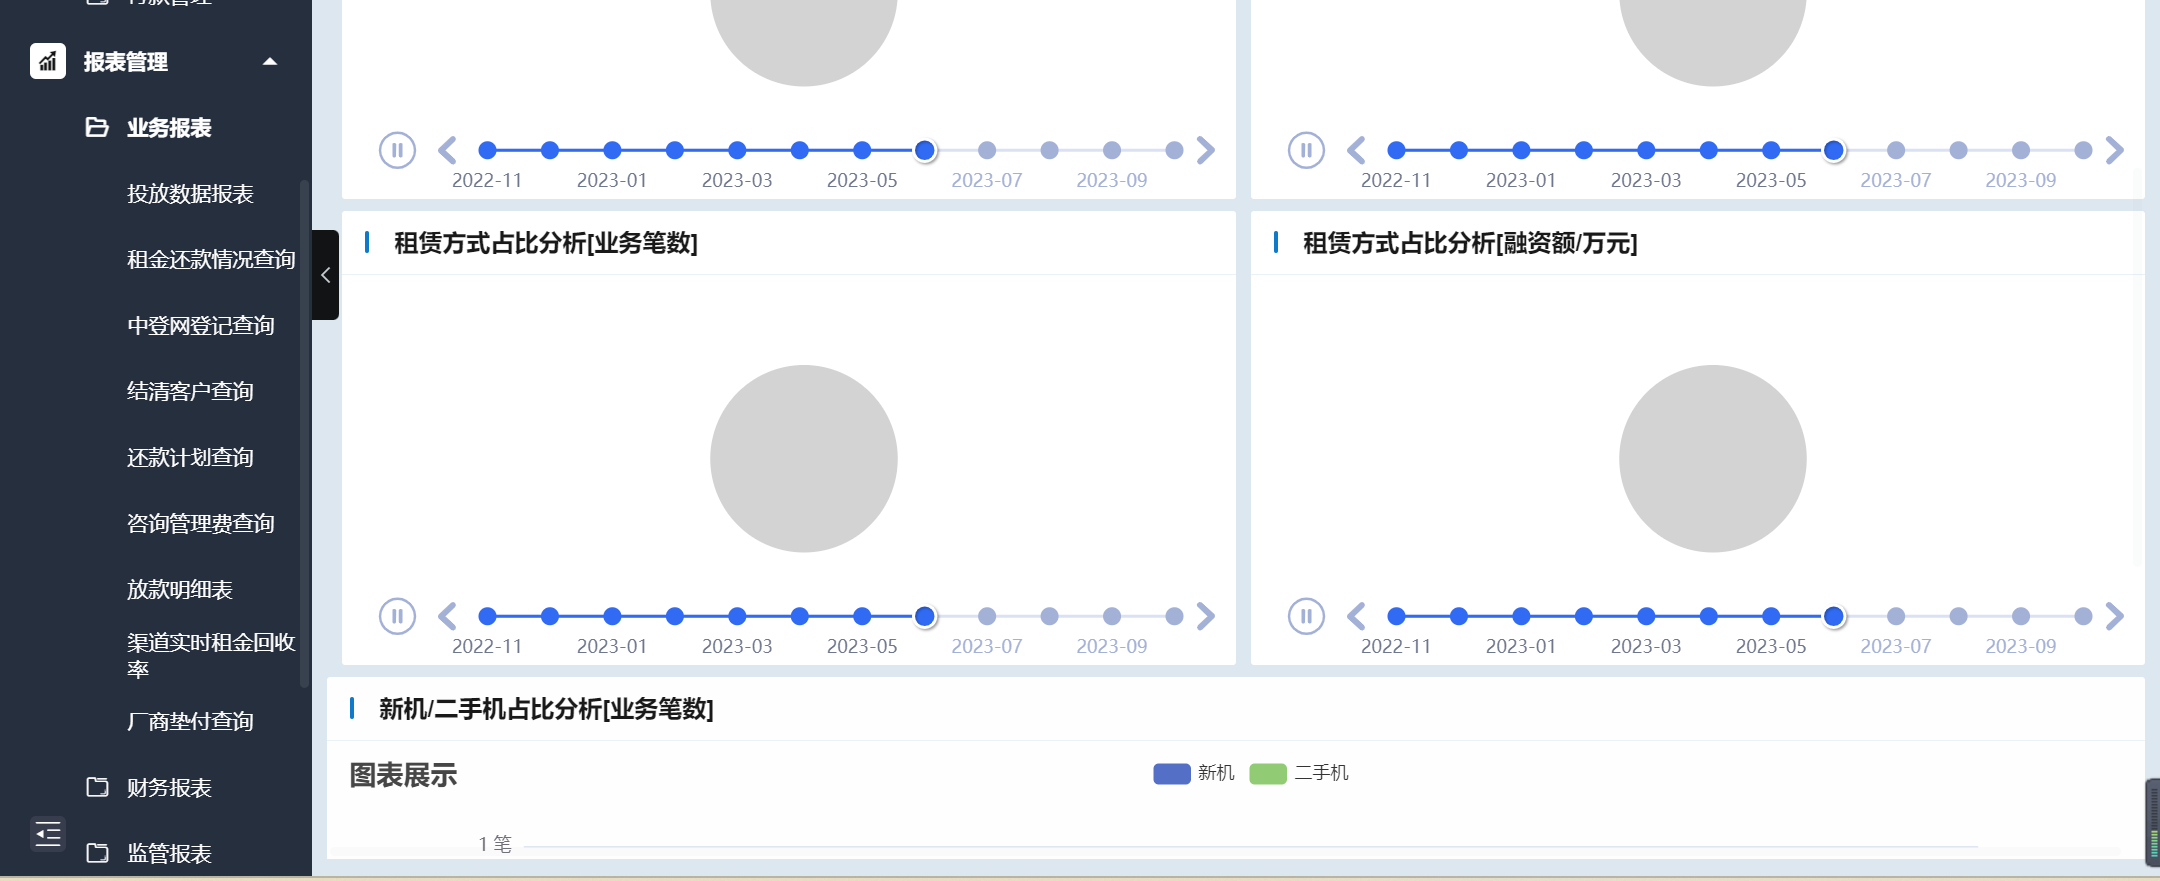Click the 报表管理 chart icon
Screen dimensions: 2160x881
[x=48, y=61]
